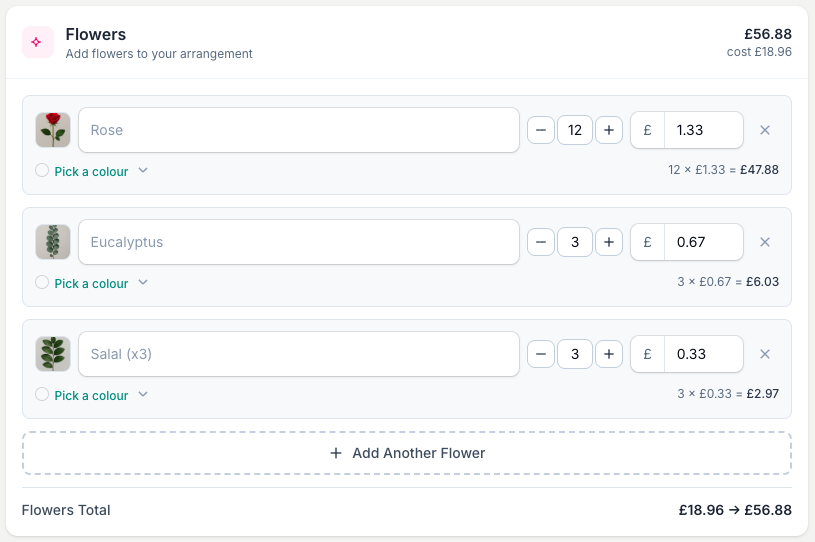Remove the Eucalyptus row with X
815x542 pixels.
765,242
